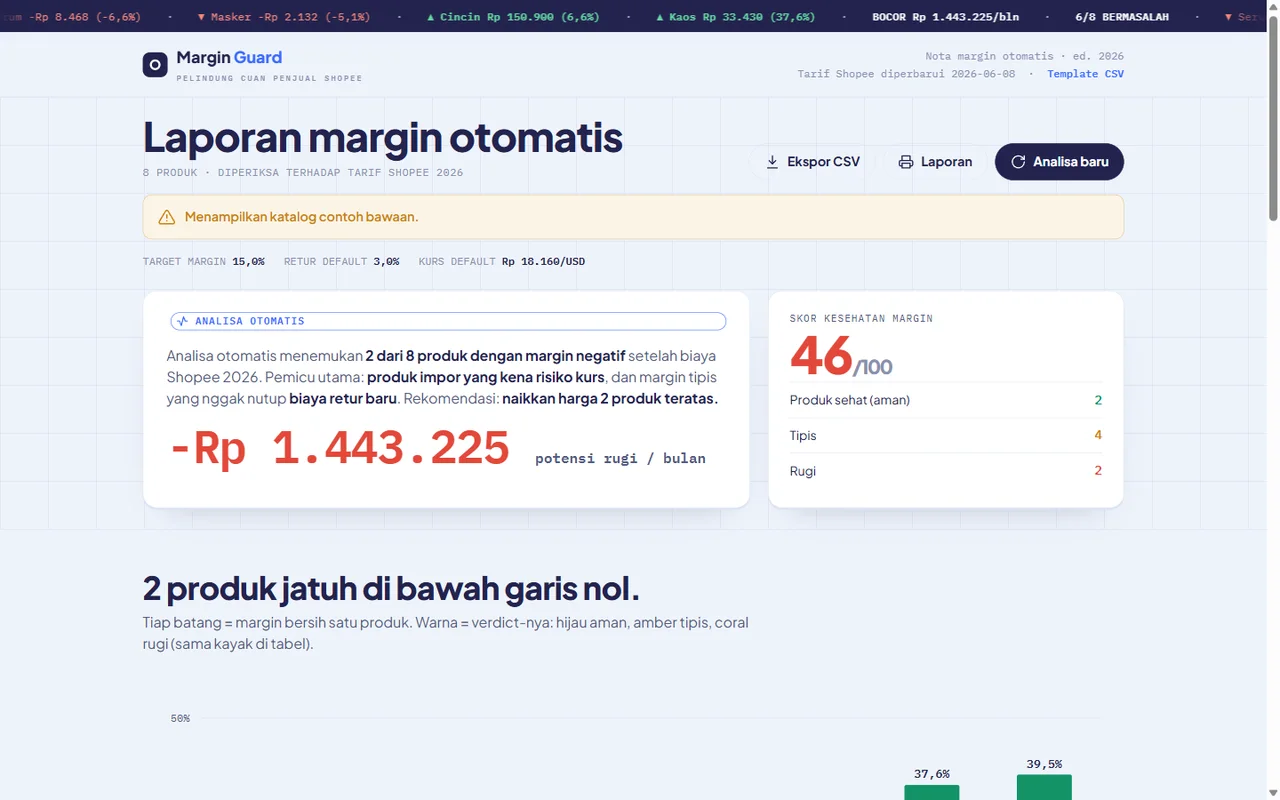Click the Laporan margin otomatis heading
Viewport: 1280px width, 800px height.
(383, 138)
